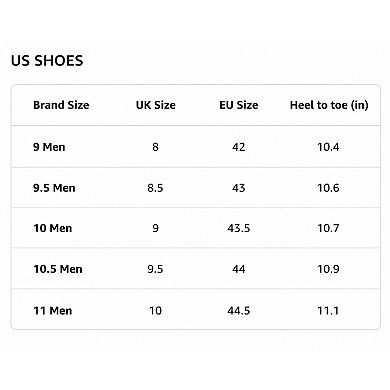Select the EU Size column header
The height and width of the screenshot is (390, 390).
(x=239, y=105)
